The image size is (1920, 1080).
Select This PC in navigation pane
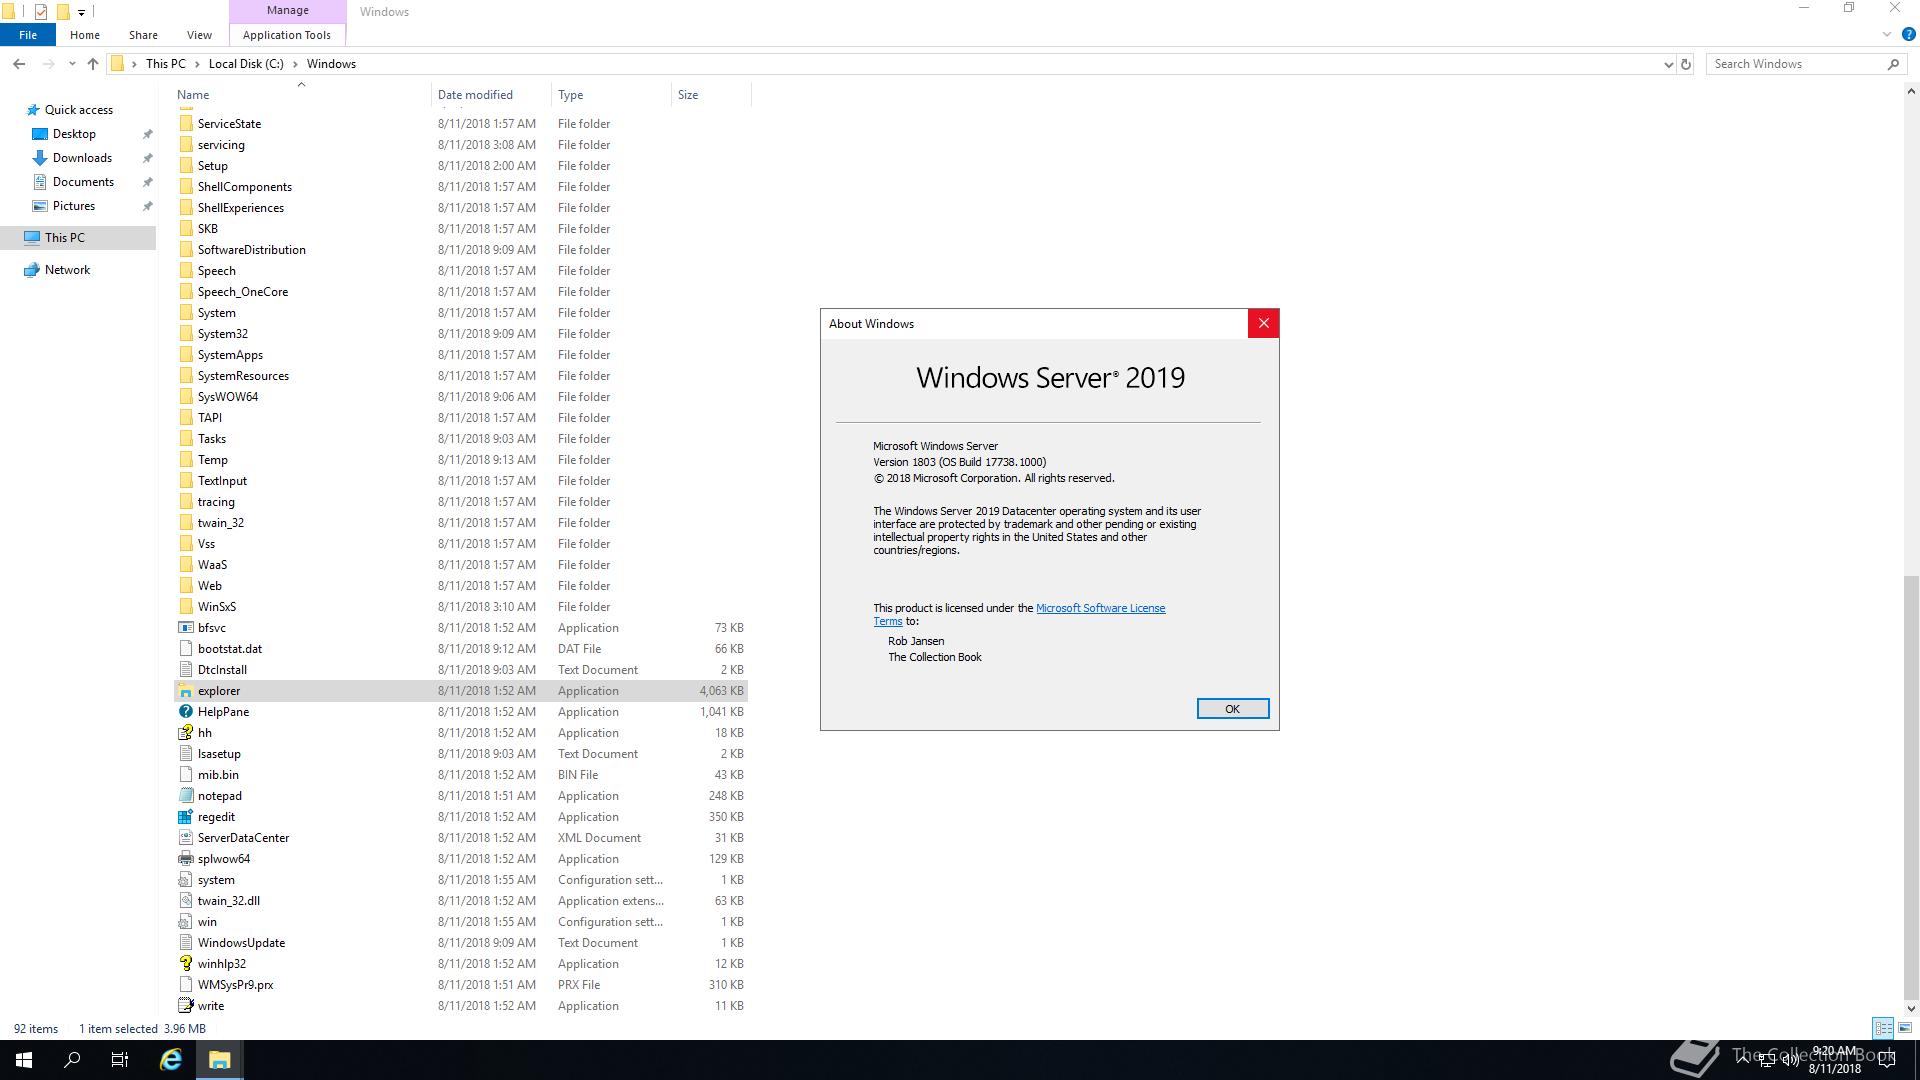pos(78,238)
